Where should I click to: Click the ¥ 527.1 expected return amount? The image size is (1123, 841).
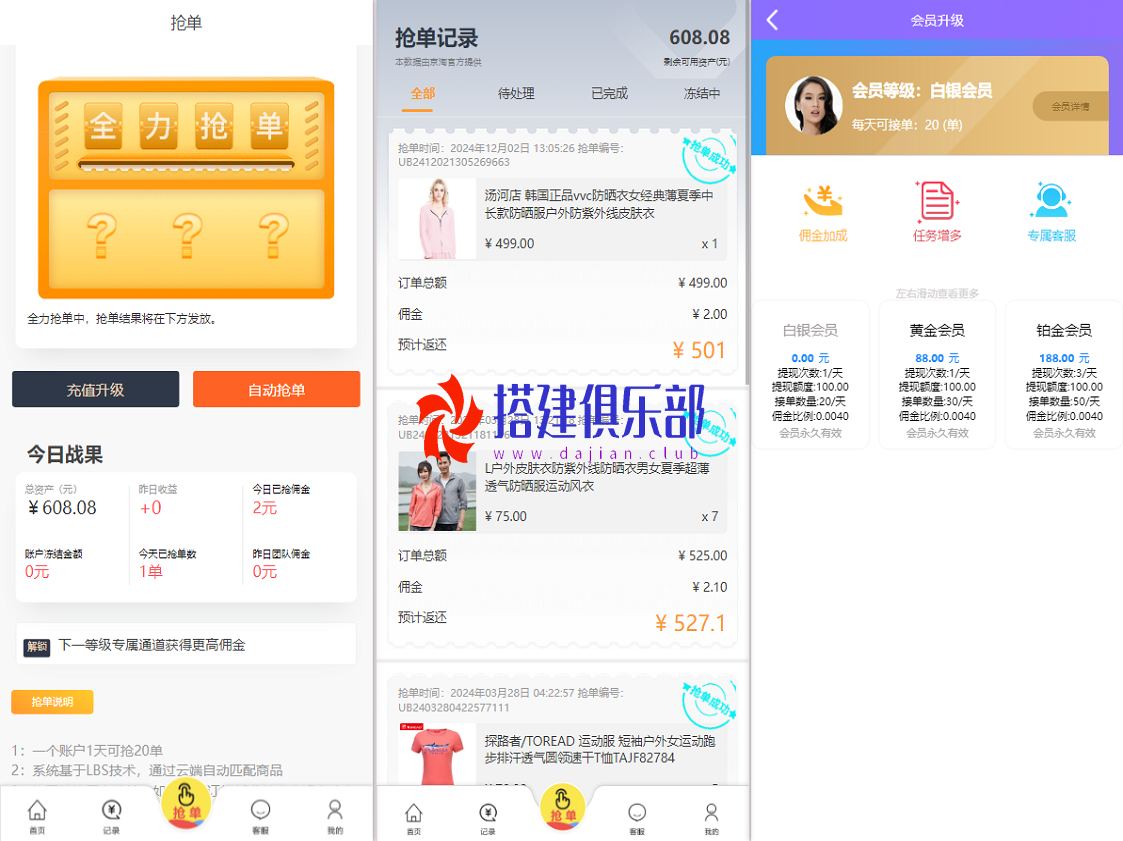pos(690,623)
